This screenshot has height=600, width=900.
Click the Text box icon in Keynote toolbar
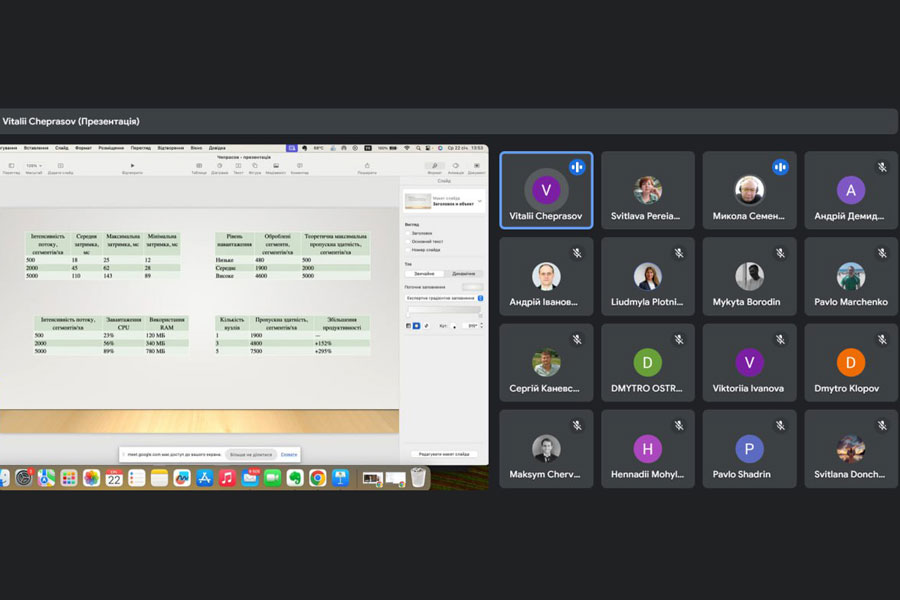238,166
